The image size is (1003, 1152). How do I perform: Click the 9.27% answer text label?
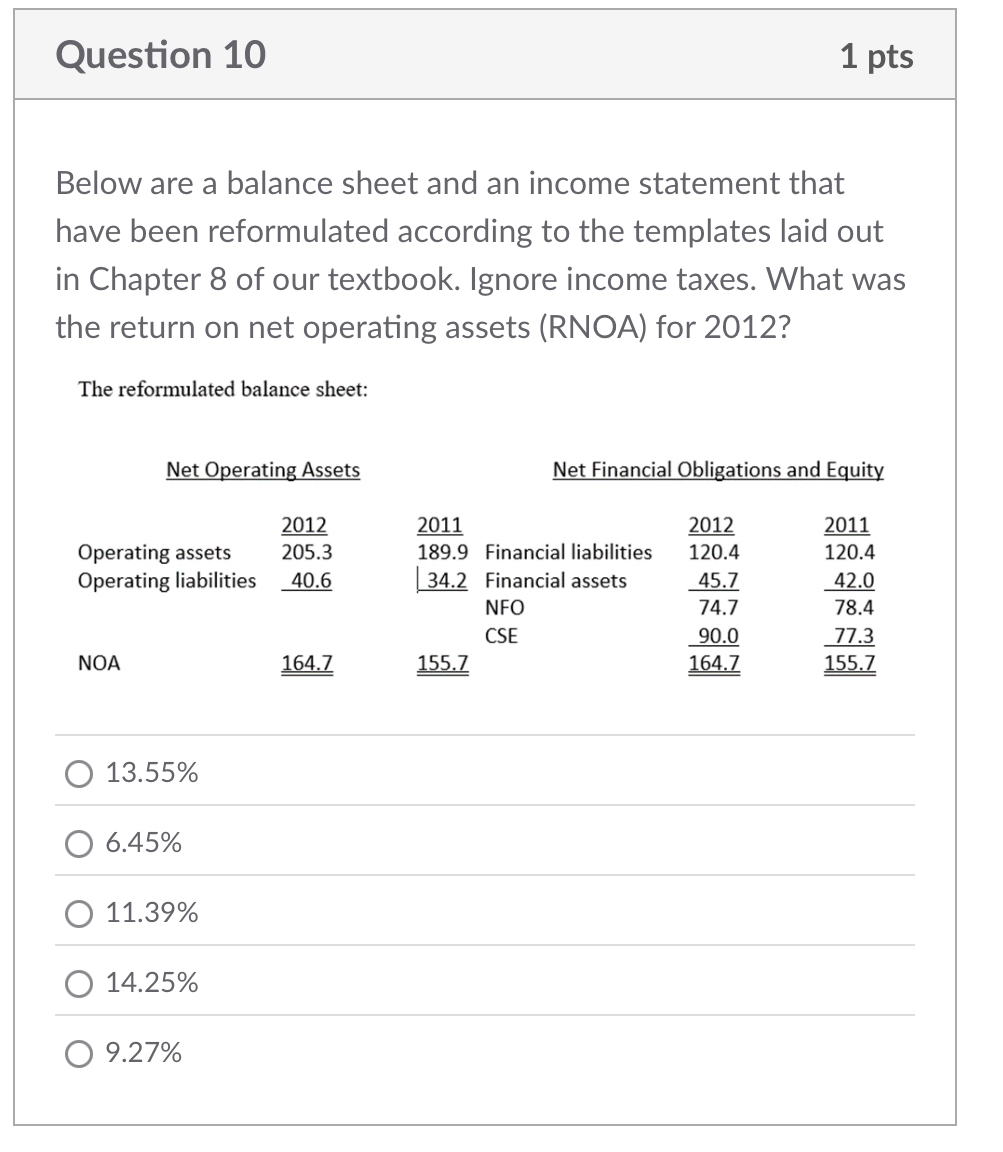[x=142, y=1052]
